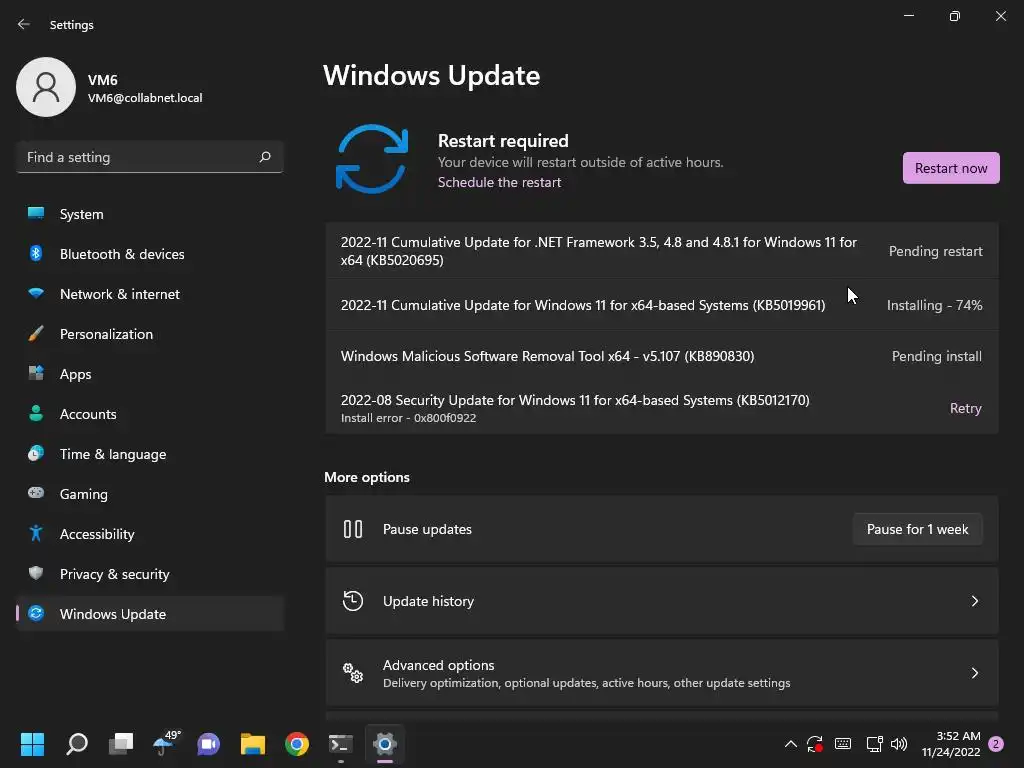Click Install error - 0x800f0922 text
The width and height of the screenshot is (1024, 768).
tap(408, 418)
